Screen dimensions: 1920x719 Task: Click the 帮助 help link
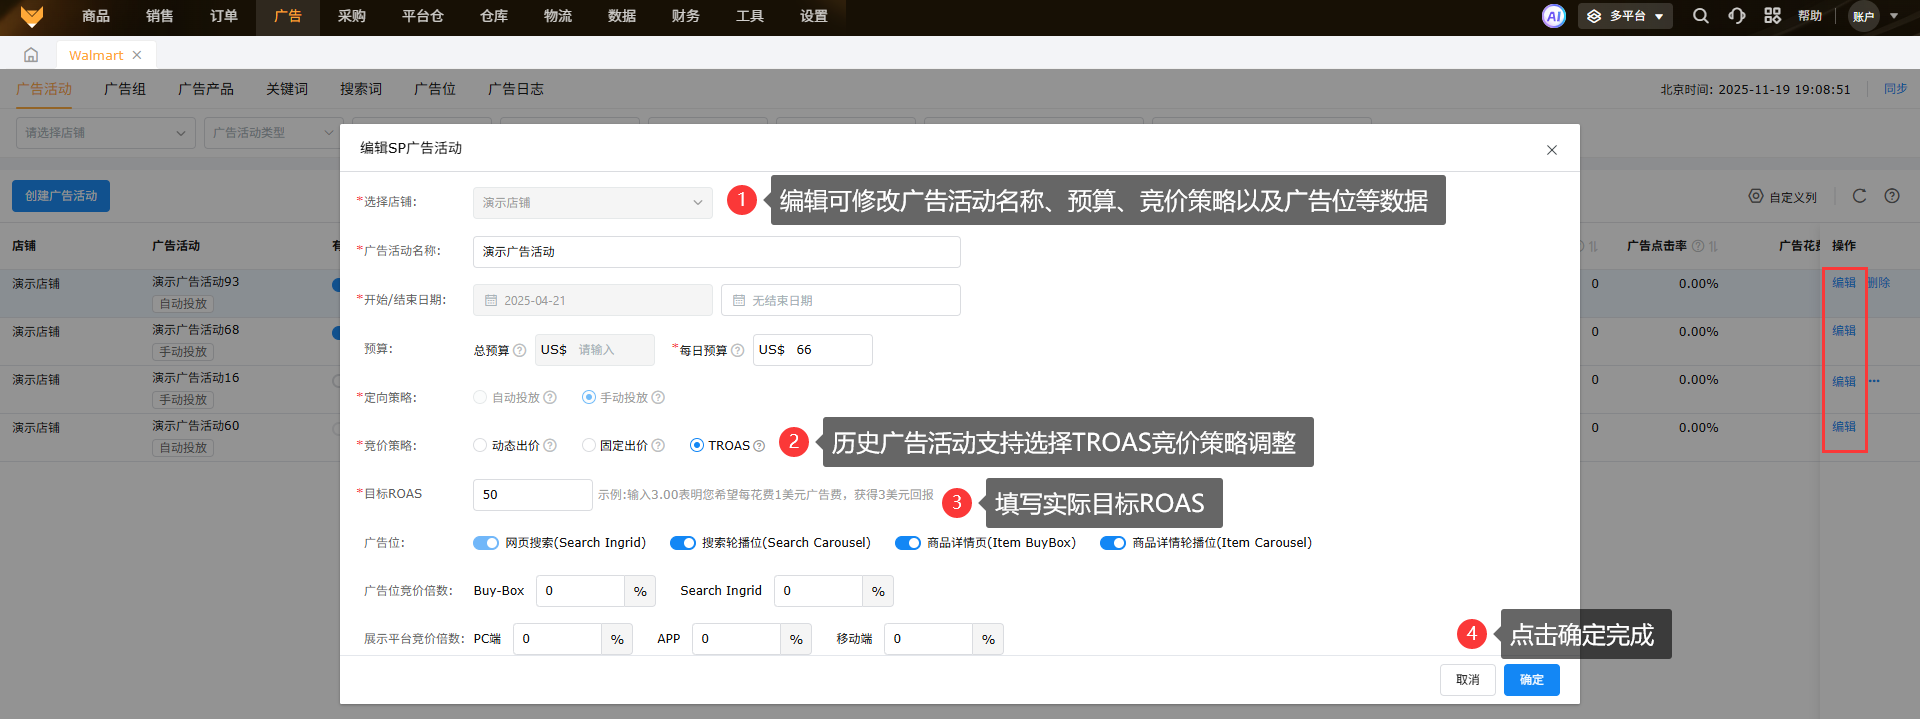coord(1810,16)
